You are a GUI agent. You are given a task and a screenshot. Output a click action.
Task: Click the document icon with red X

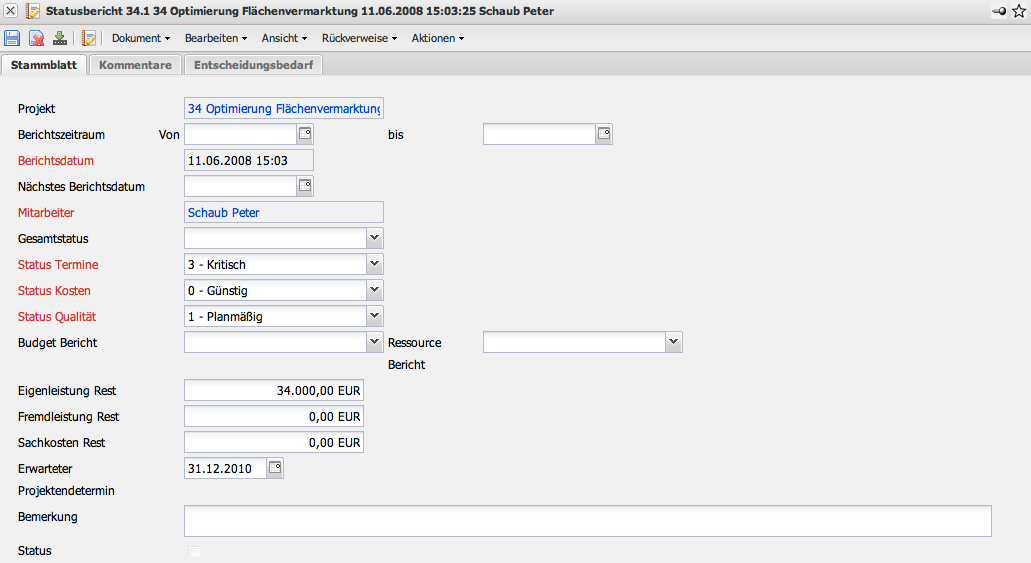(36, 38)
